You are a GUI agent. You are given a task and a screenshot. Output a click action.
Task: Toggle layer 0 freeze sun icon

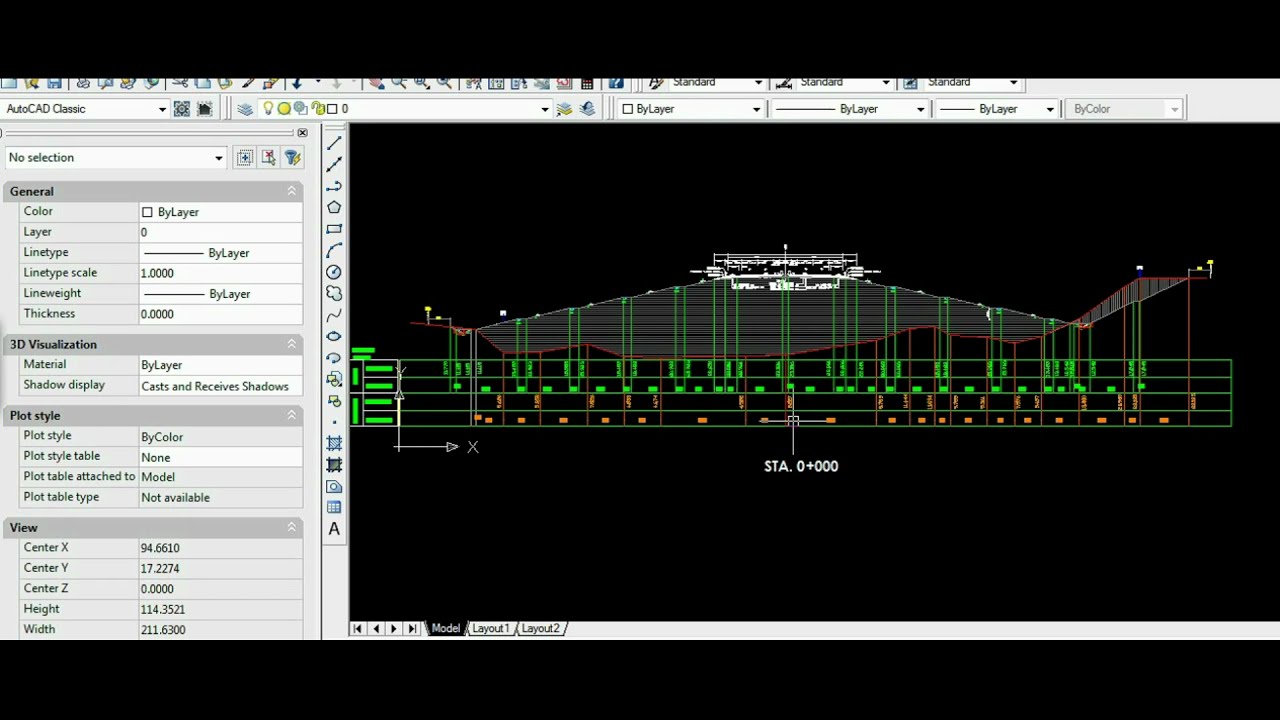284,109
